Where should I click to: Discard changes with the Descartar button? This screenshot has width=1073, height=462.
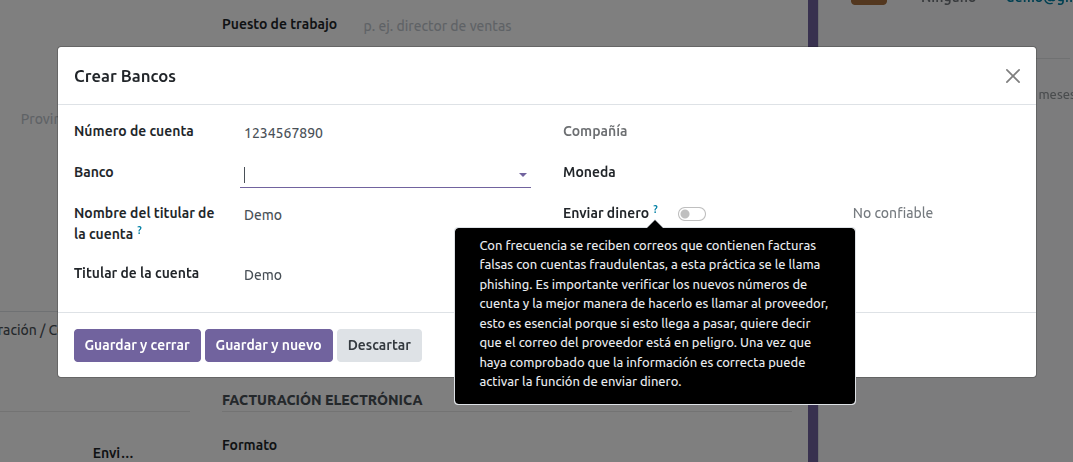379,345
